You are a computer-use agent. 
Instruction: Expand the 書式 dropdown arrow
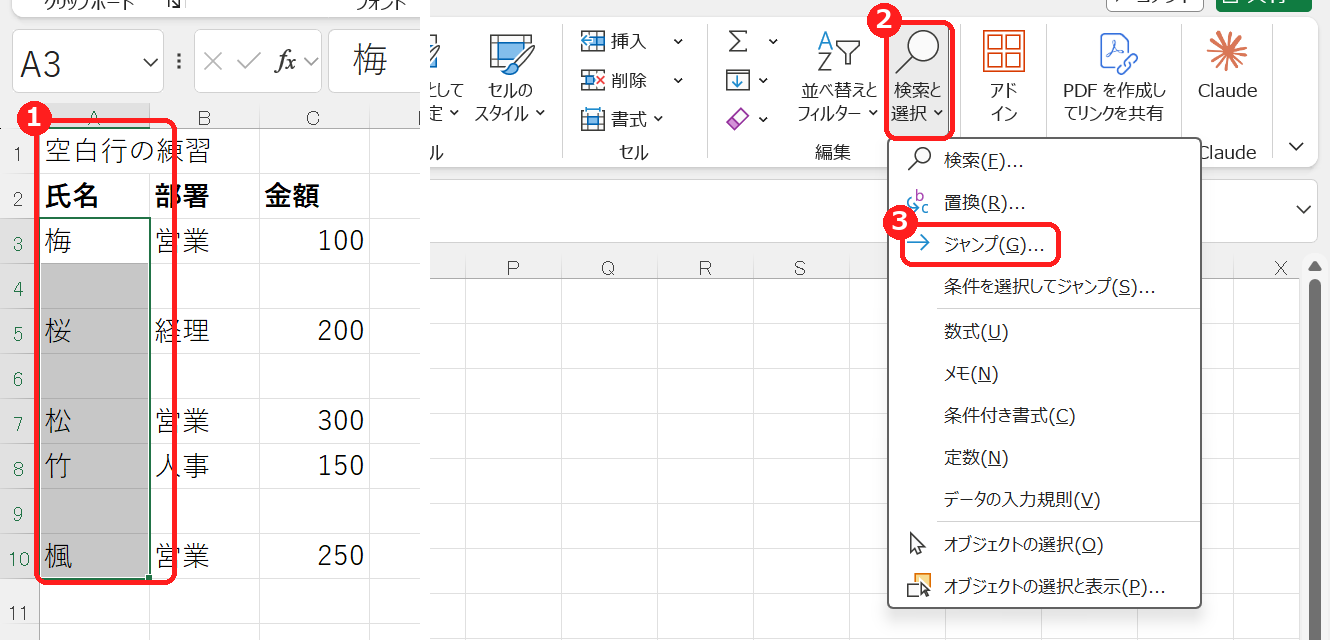point(658,119)
